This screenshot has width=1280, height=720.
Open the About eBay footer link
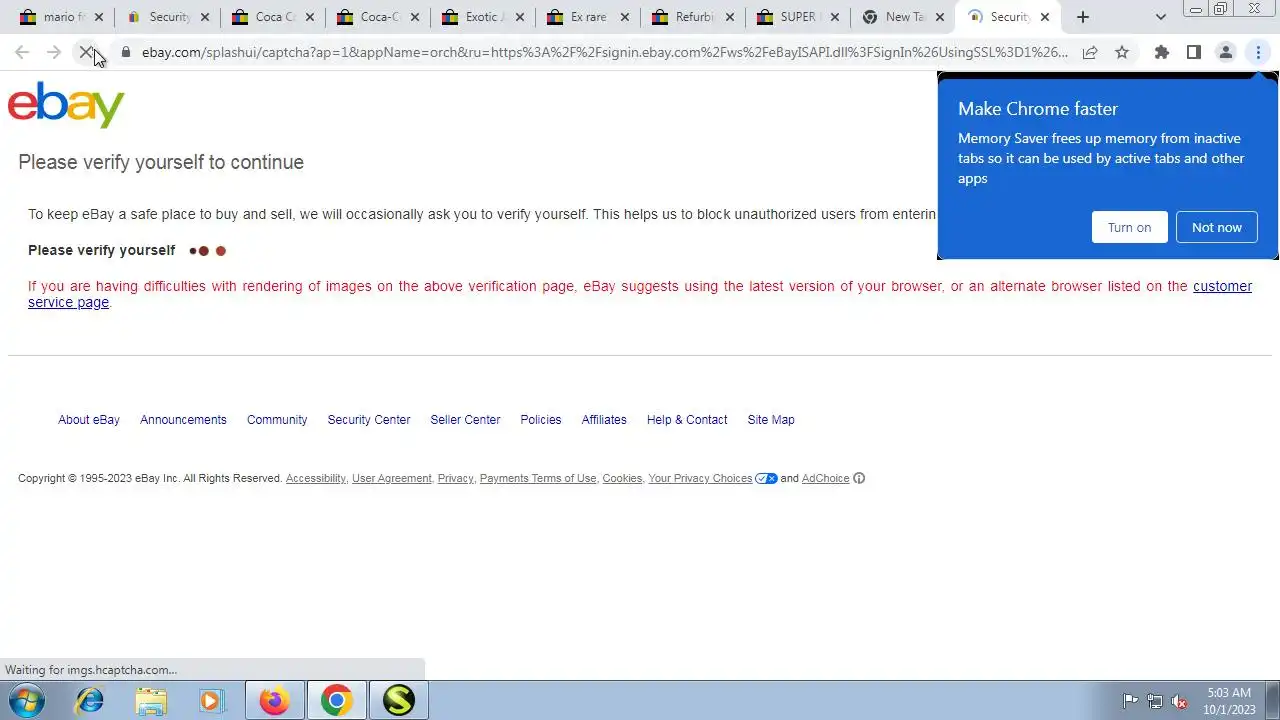pyautogui.click(x=89, y=420)
